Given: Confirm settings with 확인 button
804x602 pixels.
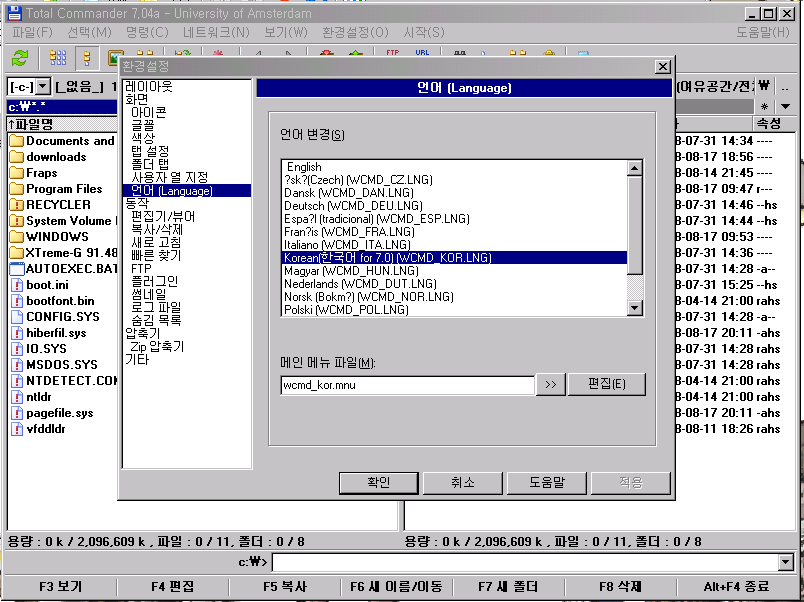Looking at the screenshot, I should coord(378,483).
